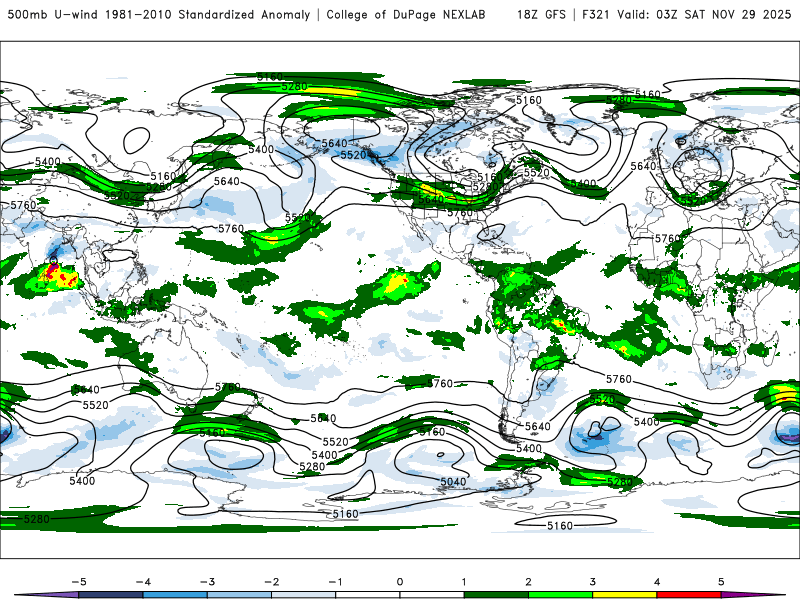
Task: Click the light blue -3 to -2 colorbar segment
Action: (x=239, y=595)
